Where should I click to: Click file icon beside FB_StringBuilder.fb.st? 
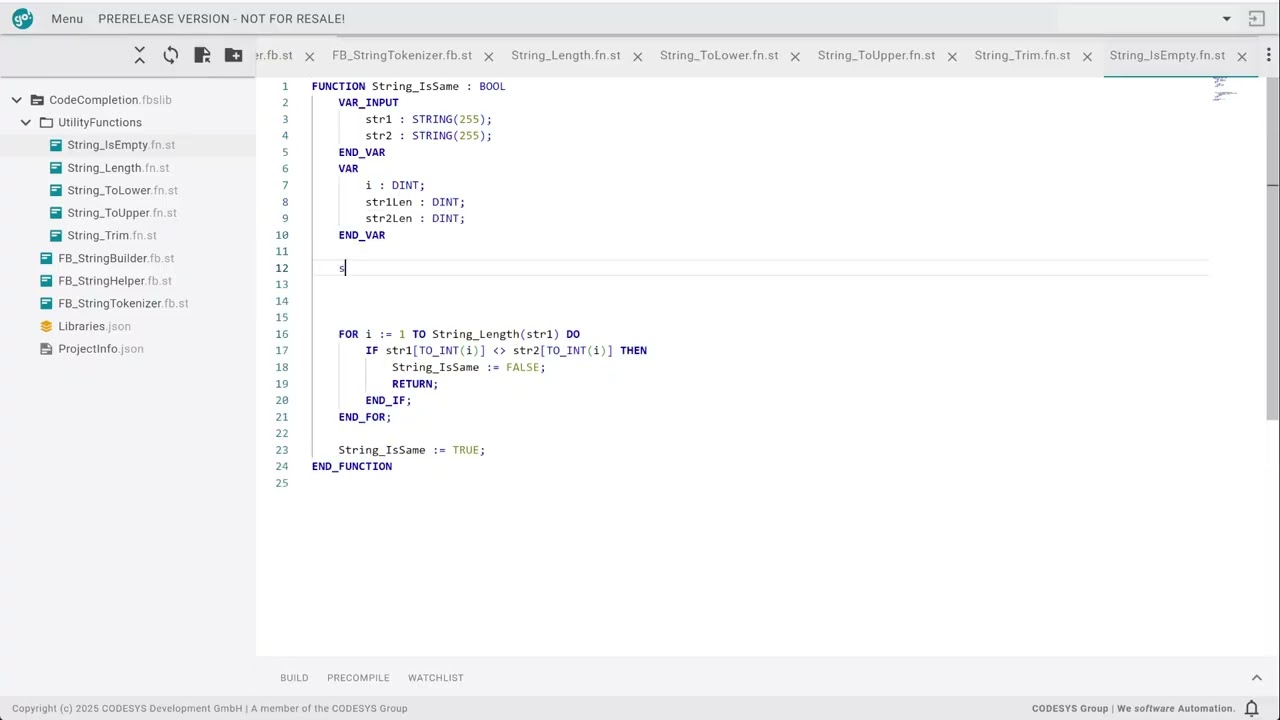pos(46,258)
